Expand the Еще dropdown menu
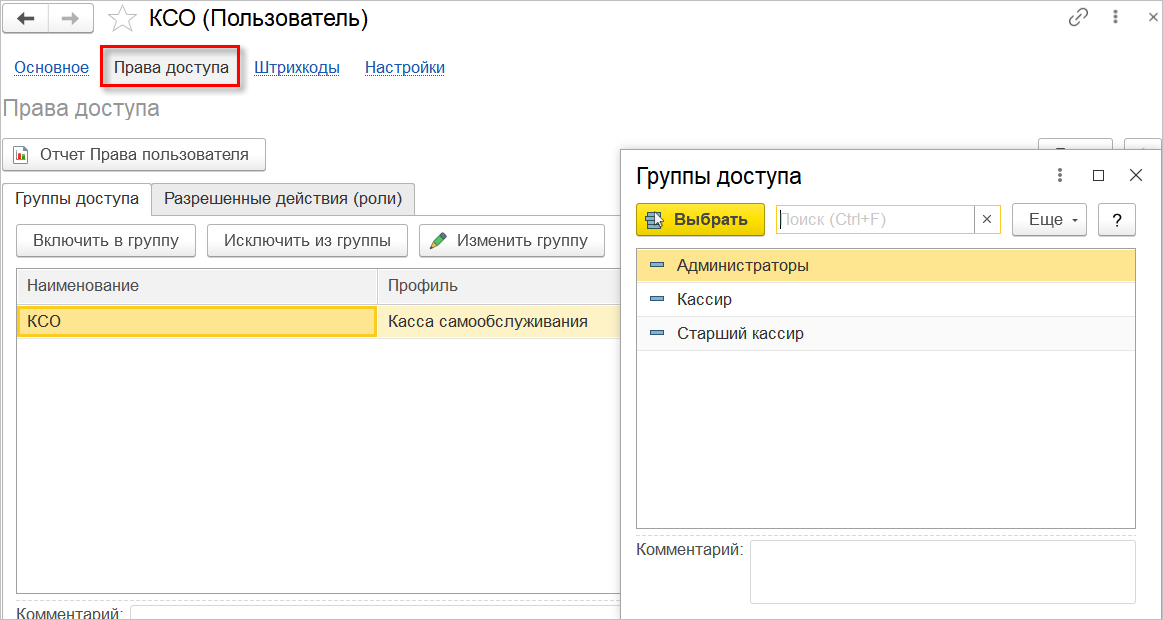This screenshot has height=620, width=1163. coord(1049,220)
